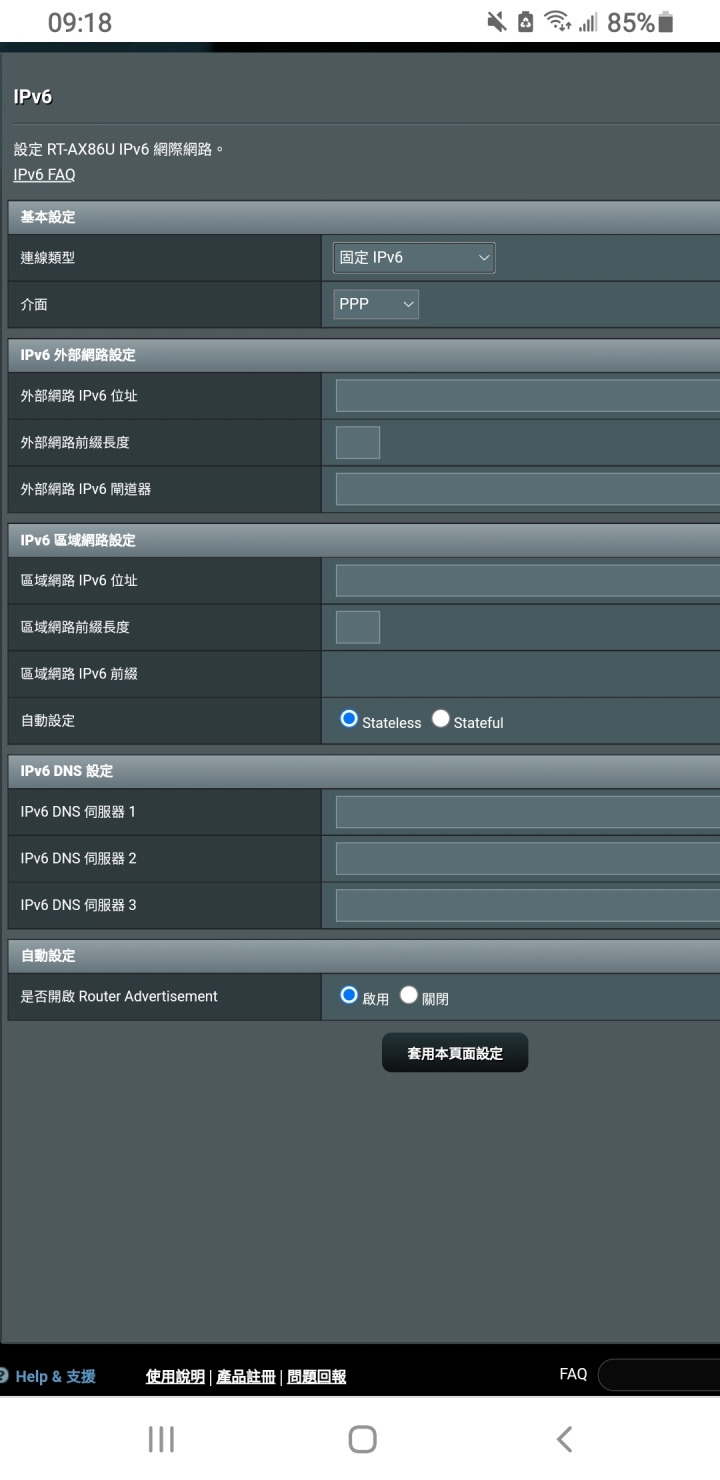
Task: Click the IPv6 外部網路設定 section header
Action: pyautogui.click(x=364, y=355)
